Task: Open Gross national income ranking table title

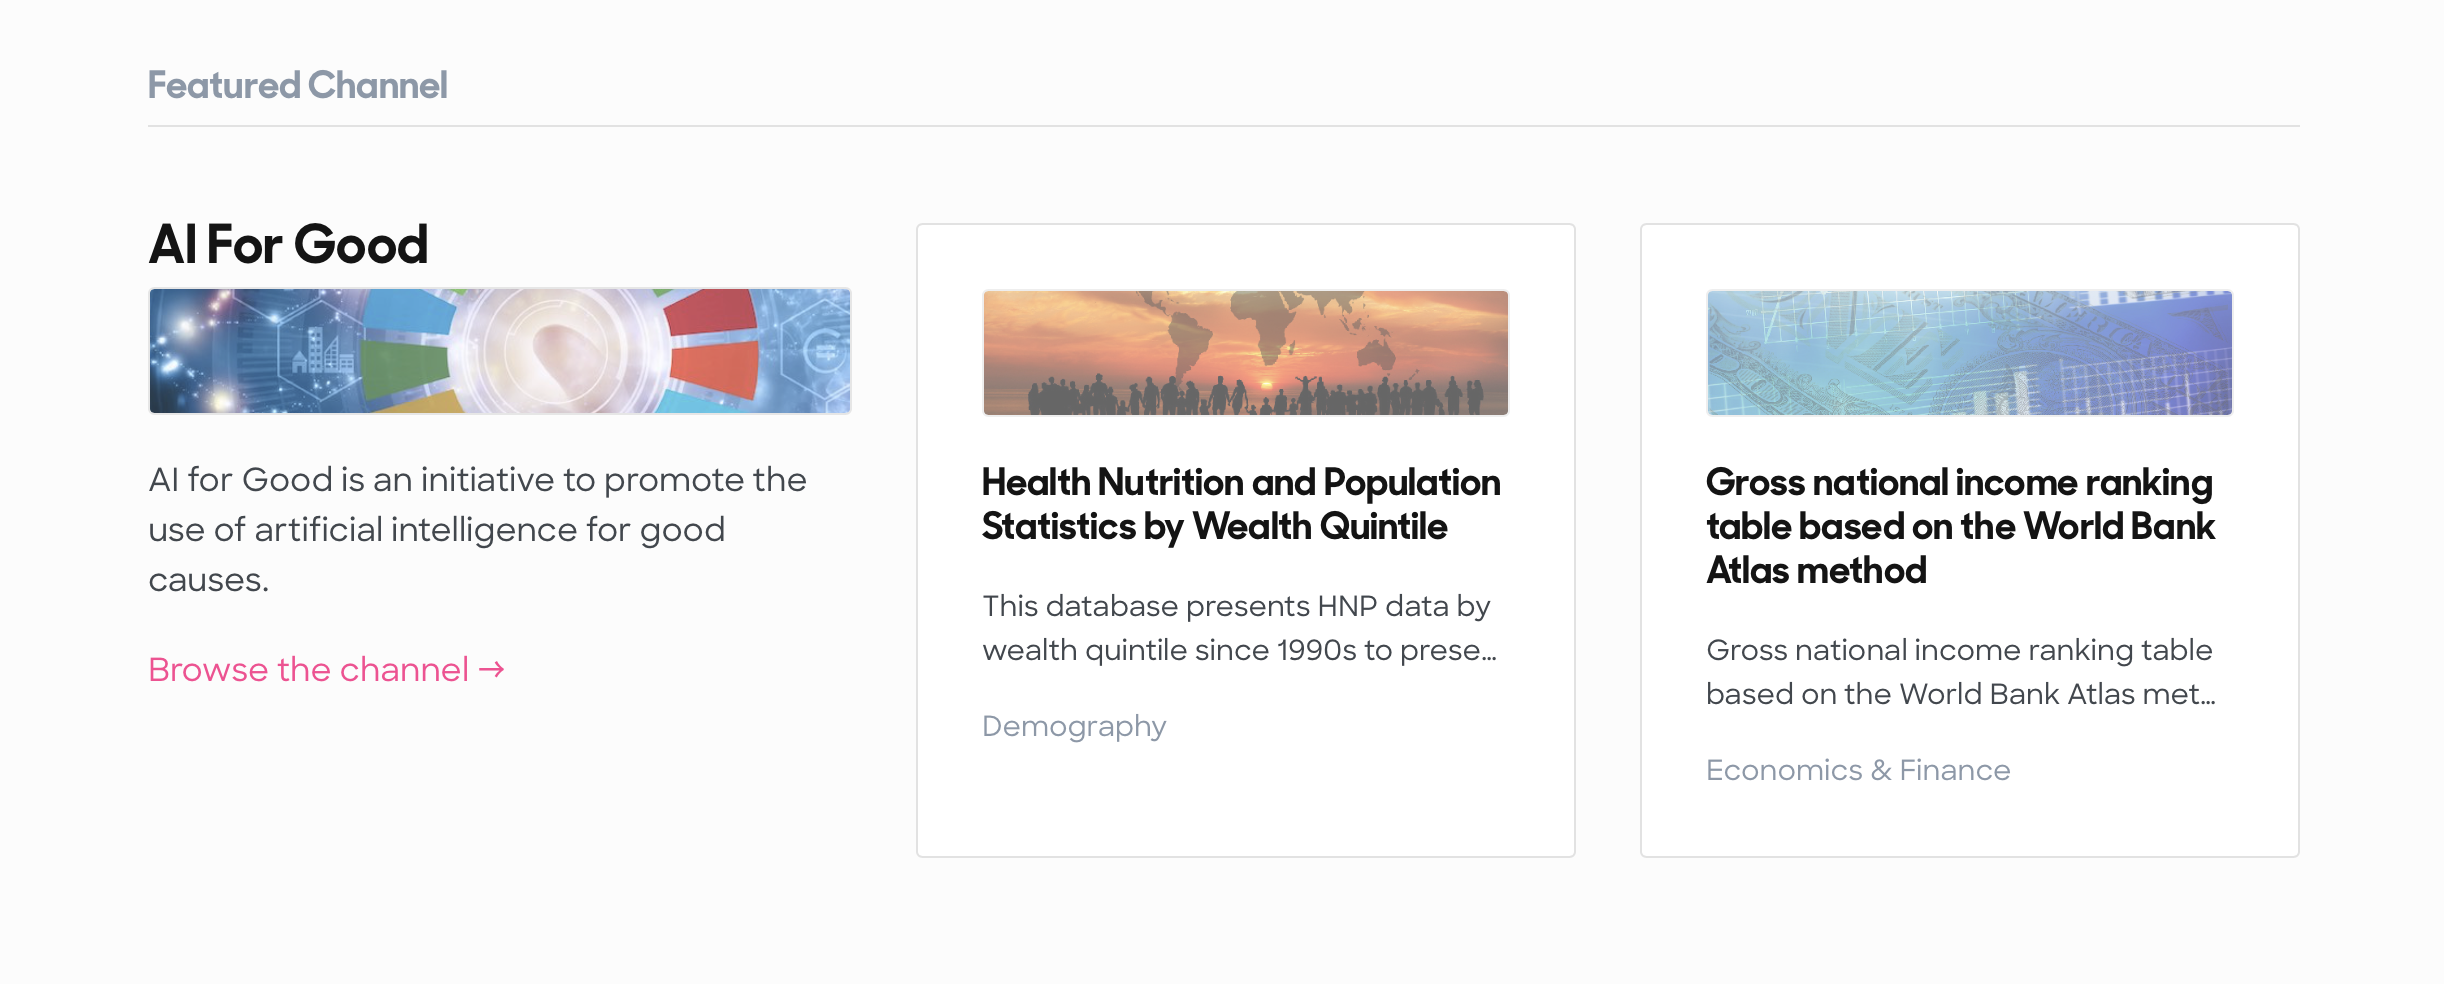Action: (x=1960, y=526)
